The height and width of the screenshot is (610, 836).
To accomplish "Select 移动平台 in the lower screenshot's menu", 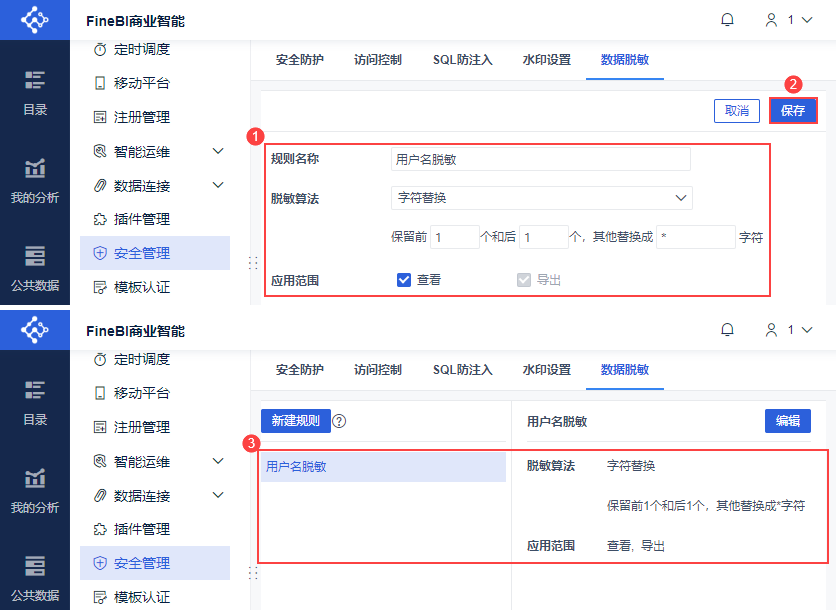I will (x=141, y=393).
